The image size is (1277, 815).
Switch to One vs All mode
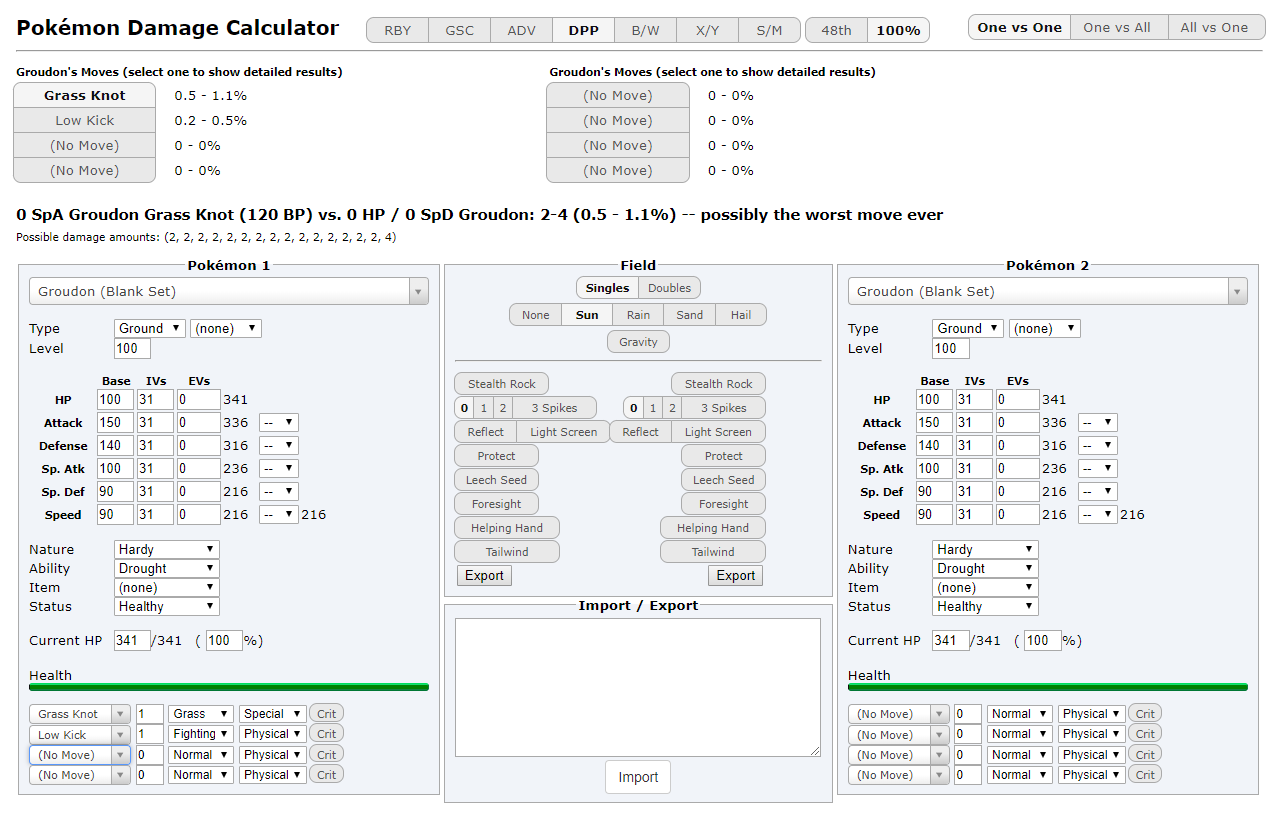[1117, 27]
